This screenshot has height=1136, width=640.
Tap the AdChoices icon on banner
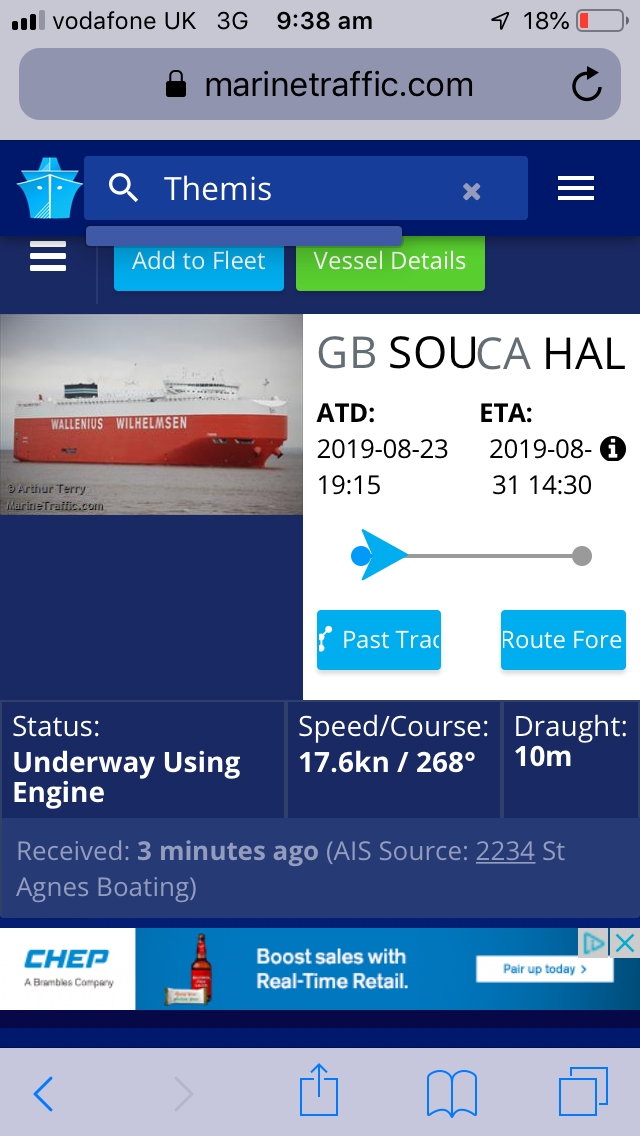(595, 942)
